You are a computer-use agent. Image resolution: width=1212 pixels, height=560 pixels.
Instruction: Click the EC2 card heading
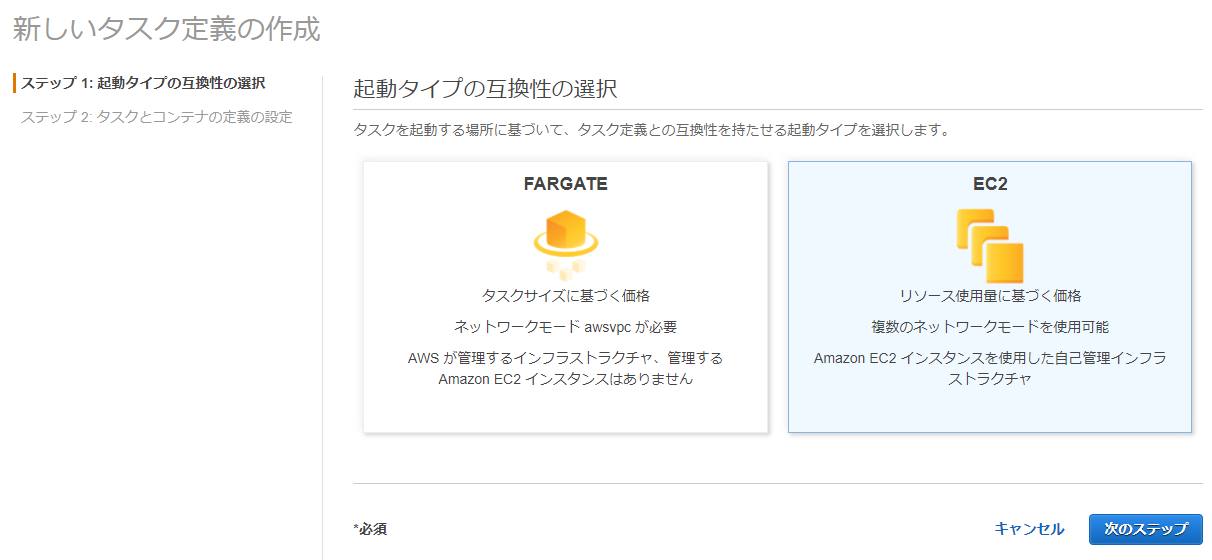coord(990,184)
